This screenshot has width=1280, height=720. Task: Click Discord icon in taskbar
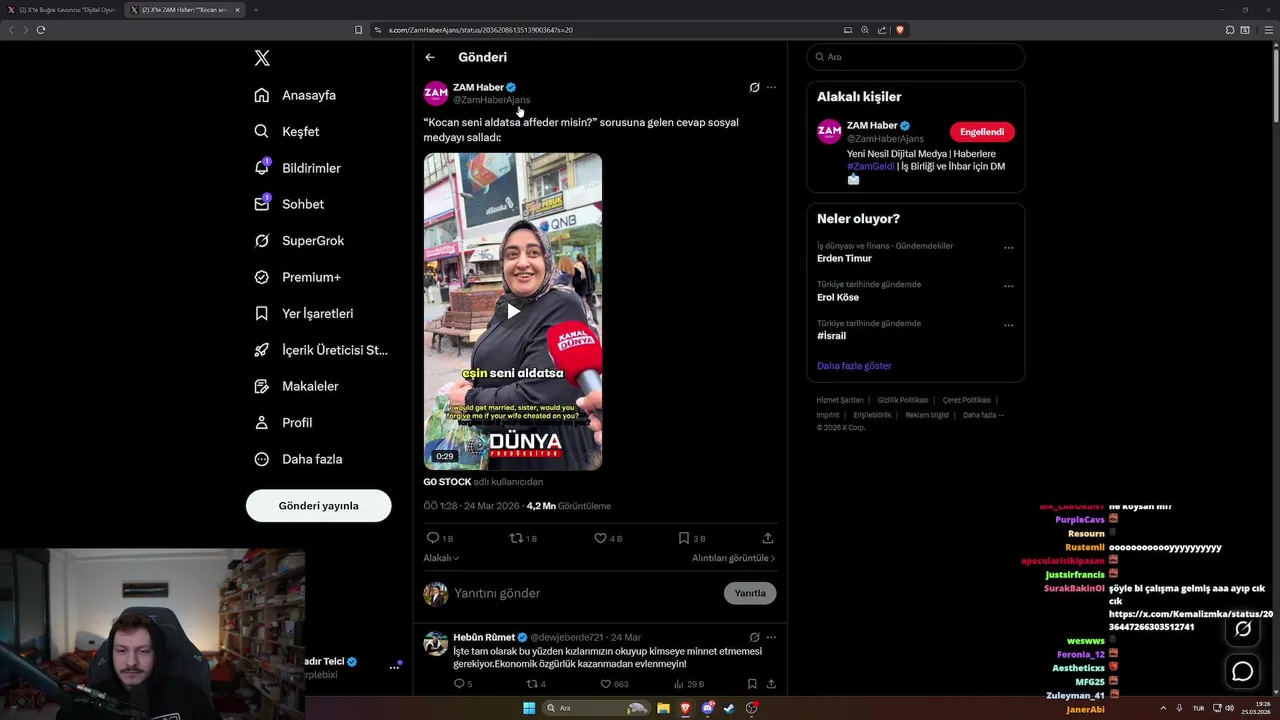coord(708,708)
